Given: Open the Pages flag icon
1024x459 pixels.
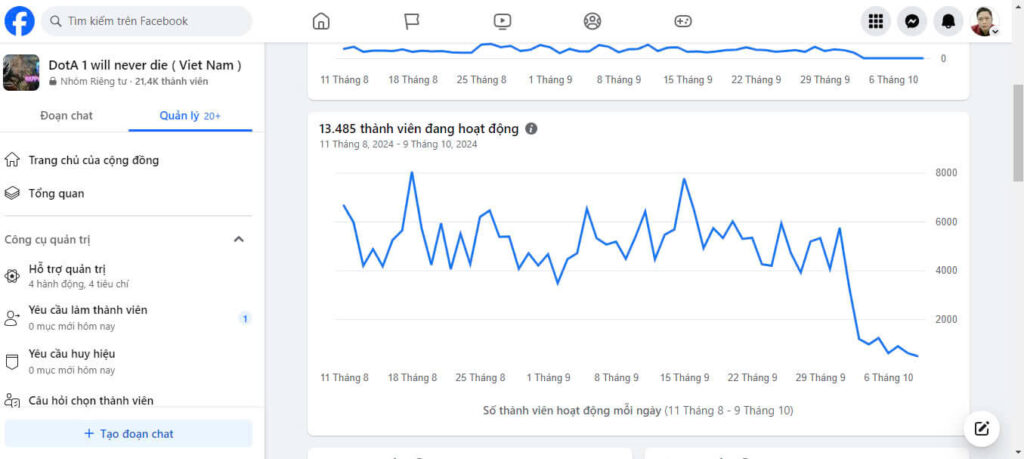Looking at the screenshot, I should (x=412, y=21).
